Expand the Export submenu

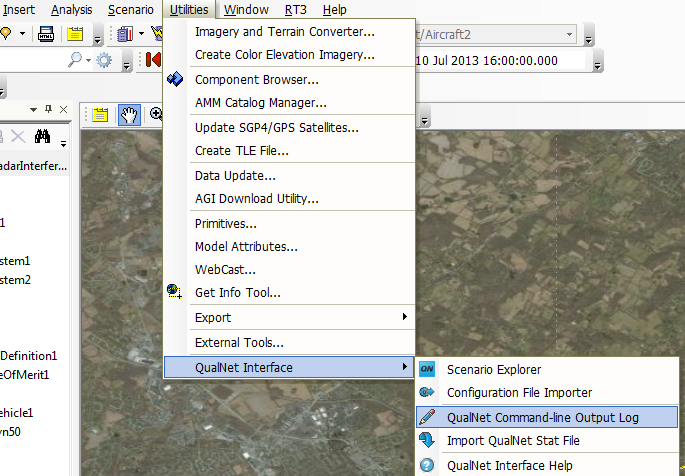pos(404,317)
